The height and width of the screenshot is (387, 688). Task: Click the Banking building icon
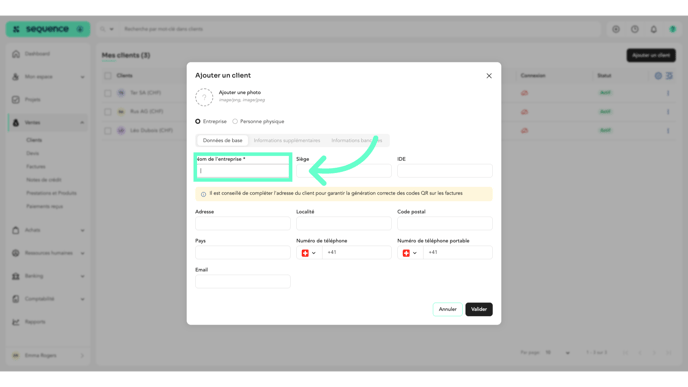click(16, 276)
